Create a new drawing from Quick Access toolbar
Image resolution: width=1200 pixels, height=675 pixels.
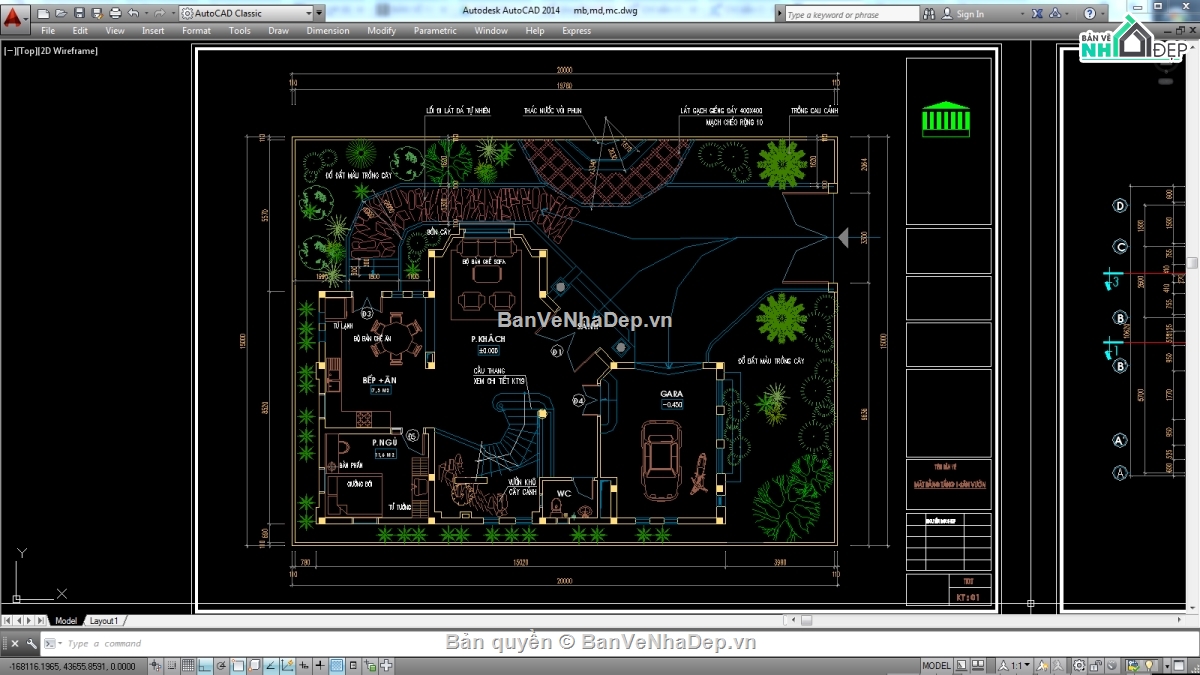click(x=45, y=14)
